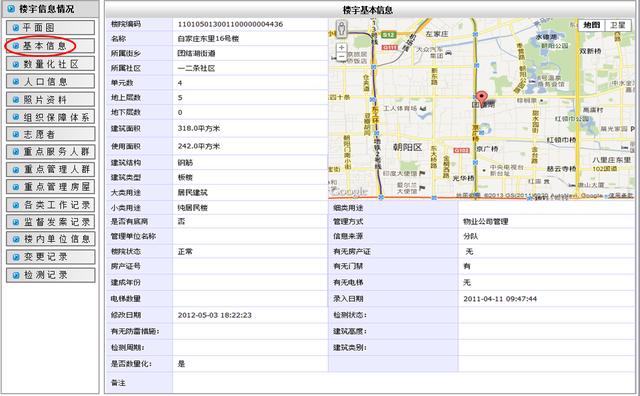640x396 pixels.
Task: Click usable area 242.0平方米
Action: 199,146
